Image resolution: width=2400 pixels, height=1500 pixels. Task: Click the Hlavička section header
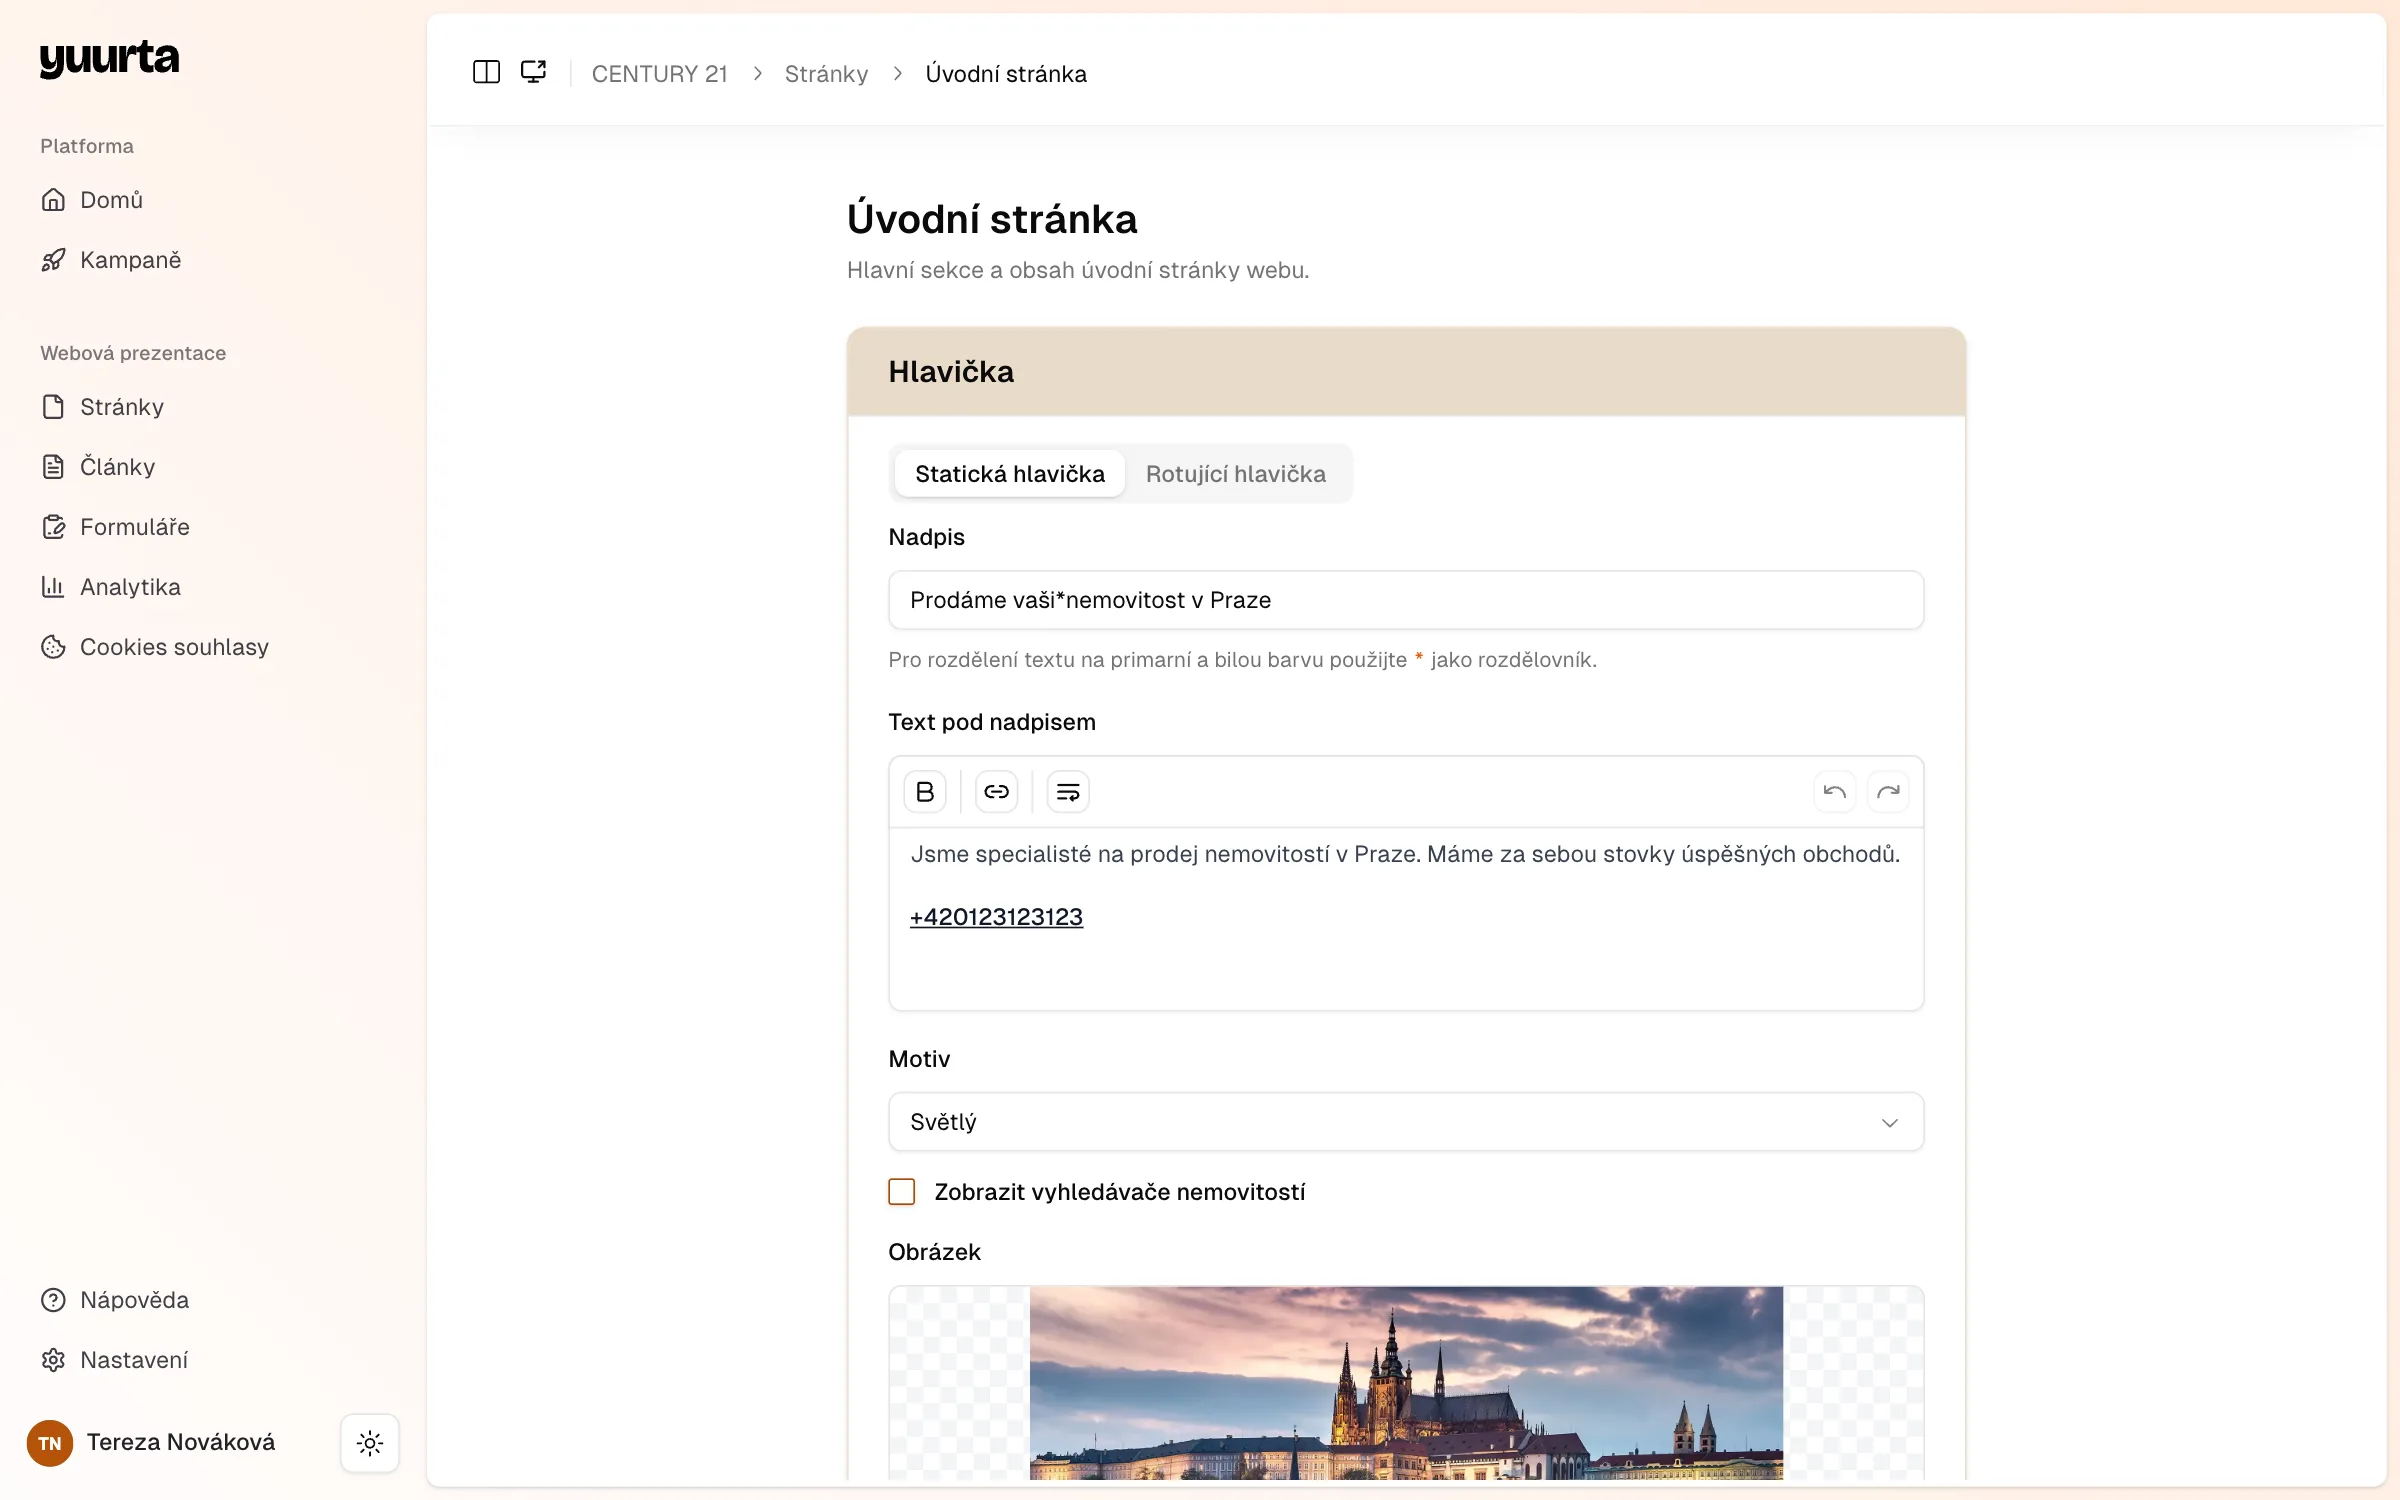coord(1406,372)
